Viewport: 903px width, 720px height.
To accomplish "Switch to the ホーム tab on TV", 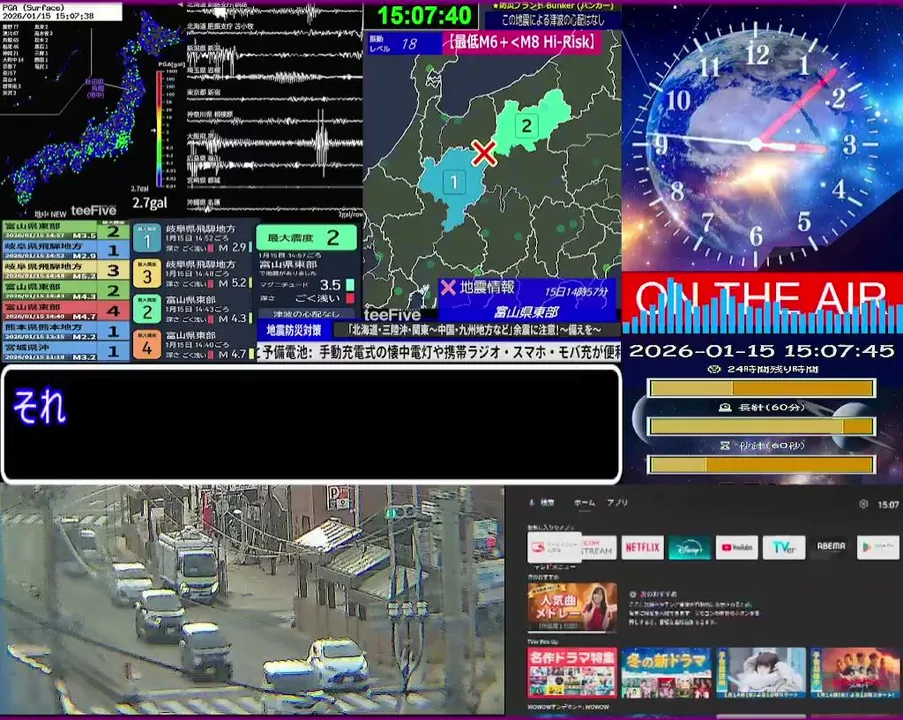I will (x=584, y=503).
